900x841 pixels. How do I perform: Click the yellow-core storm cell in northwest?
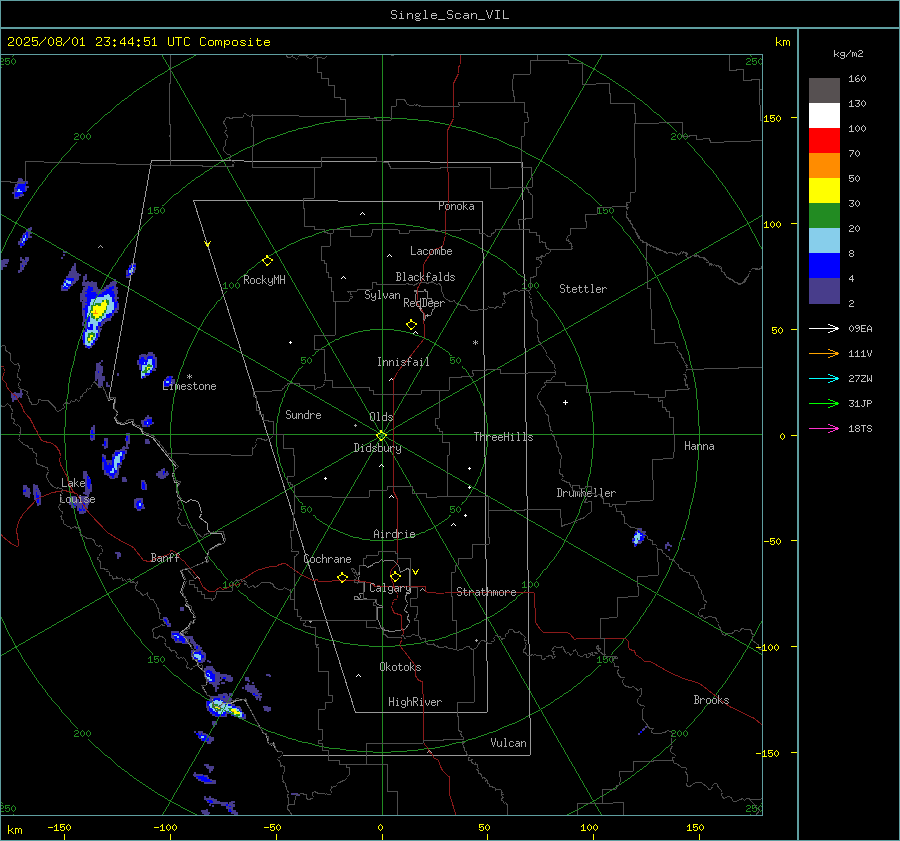click(99, 312)
